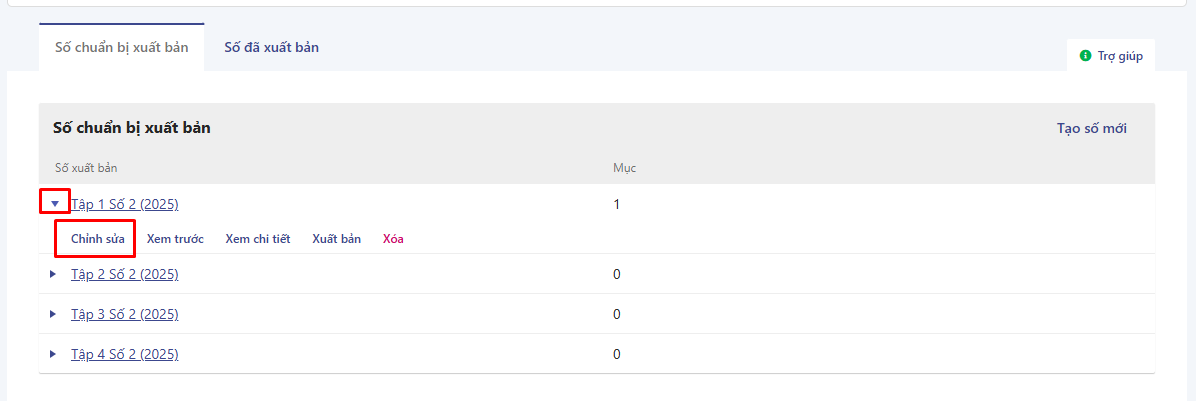Click Xuất bản to publish the issue

pyautogui.click(x=336, y=239)
